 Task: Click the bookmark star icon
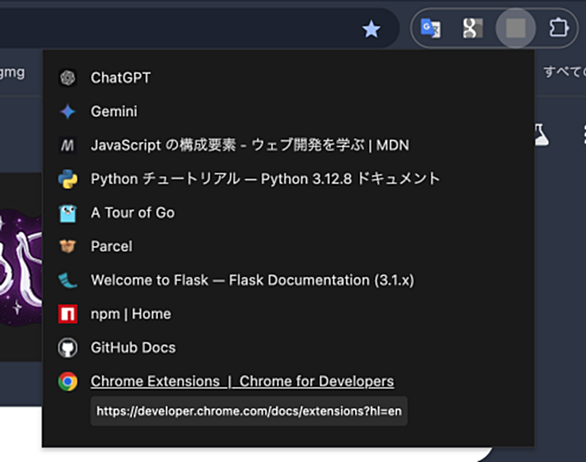click(x=371, y=29)
